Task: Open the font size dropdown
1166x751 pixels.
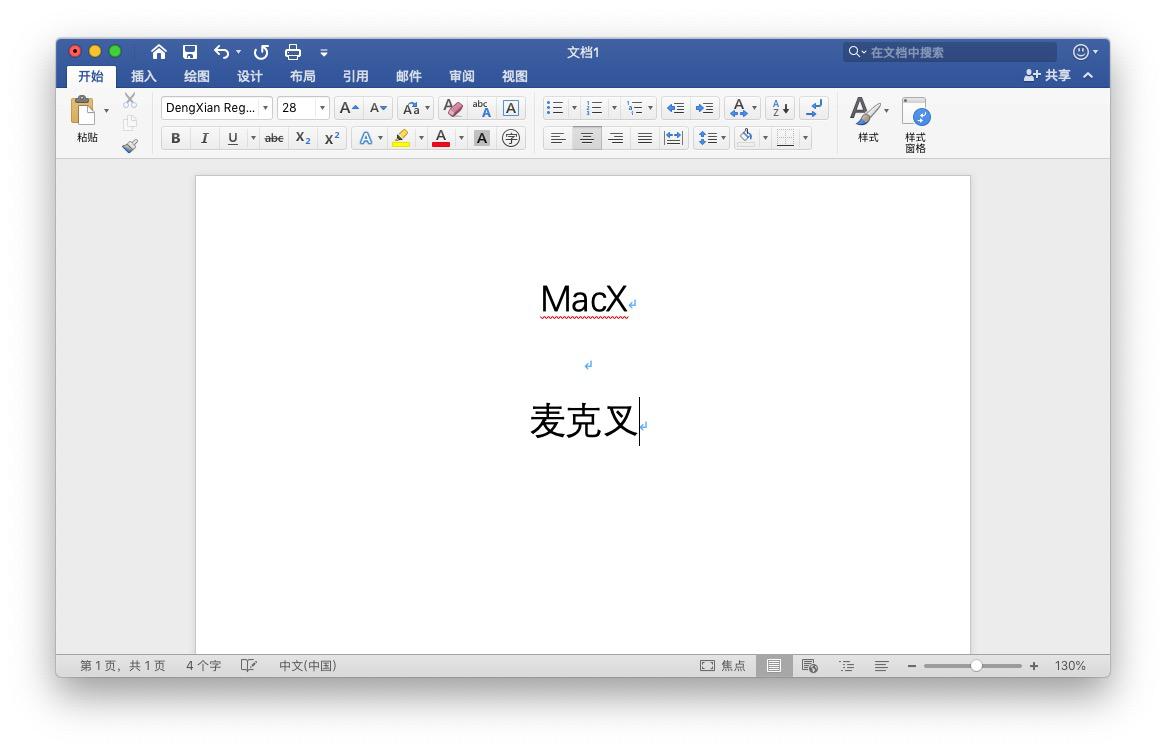Action: (x=320, y=107)
